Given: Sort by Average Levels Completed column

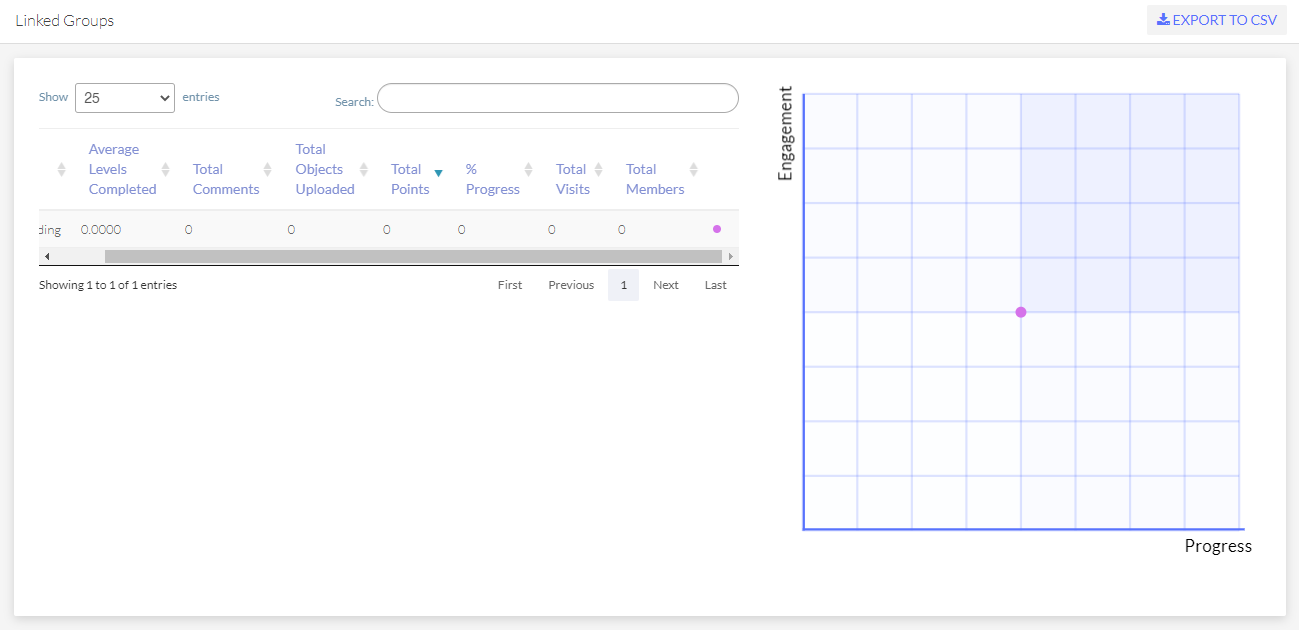Looking at the screenshot, I should pyautogui.click(x=122, y=169).
